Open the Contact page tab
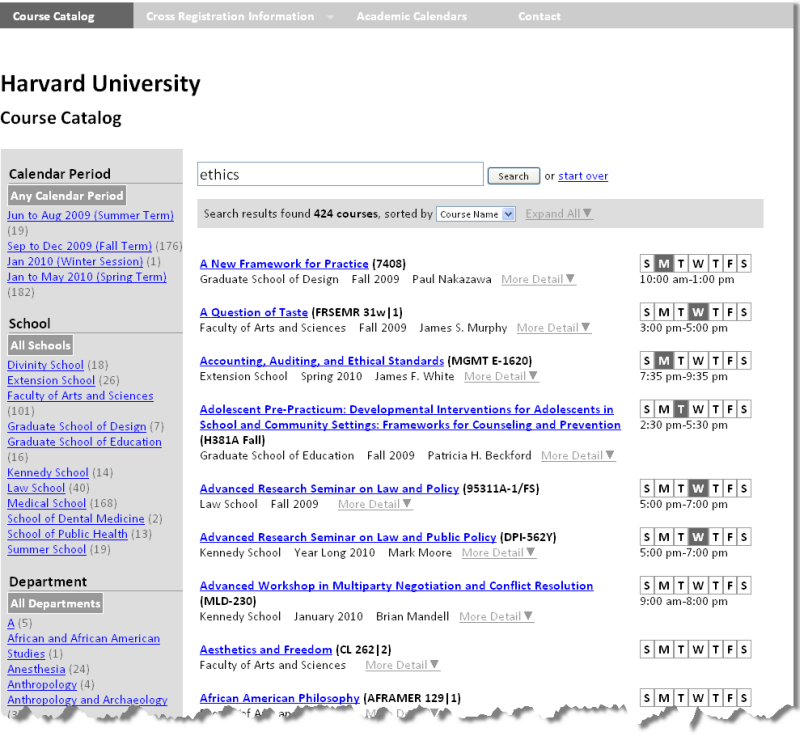800x735 pixels. [x=539, y=16]
